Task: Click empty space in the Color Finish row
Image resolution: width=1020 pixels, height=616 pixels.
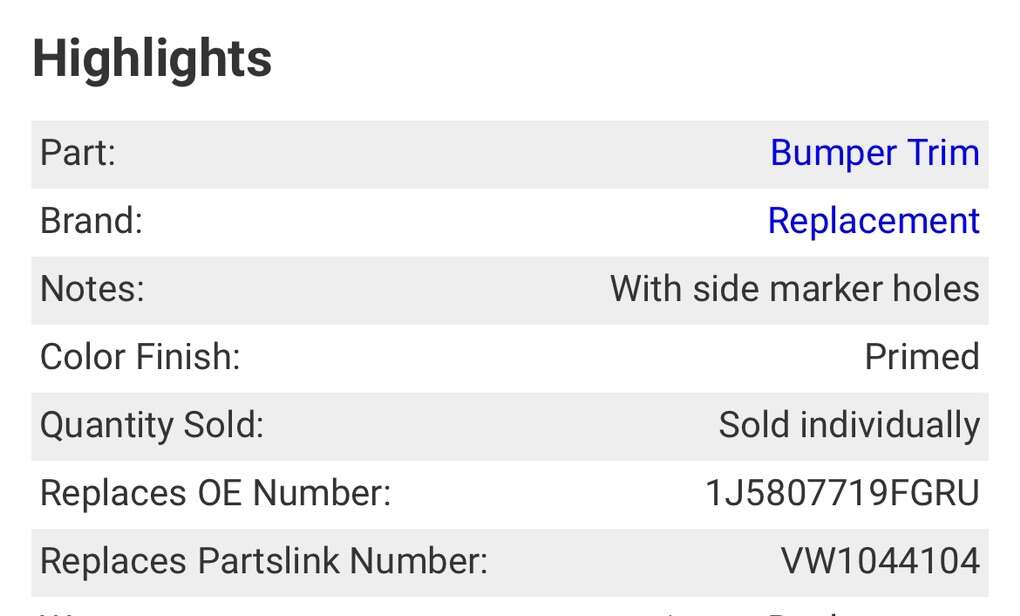Action: tap(550, 357)
